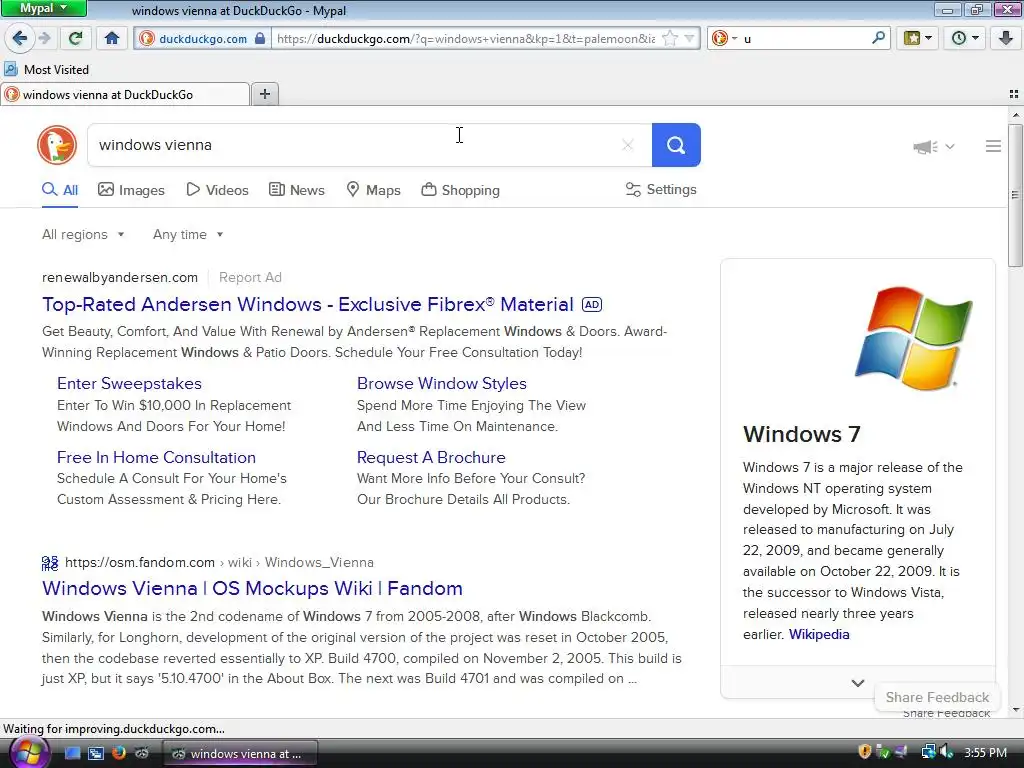Open the Browse Window Styles link

[441, 383]
